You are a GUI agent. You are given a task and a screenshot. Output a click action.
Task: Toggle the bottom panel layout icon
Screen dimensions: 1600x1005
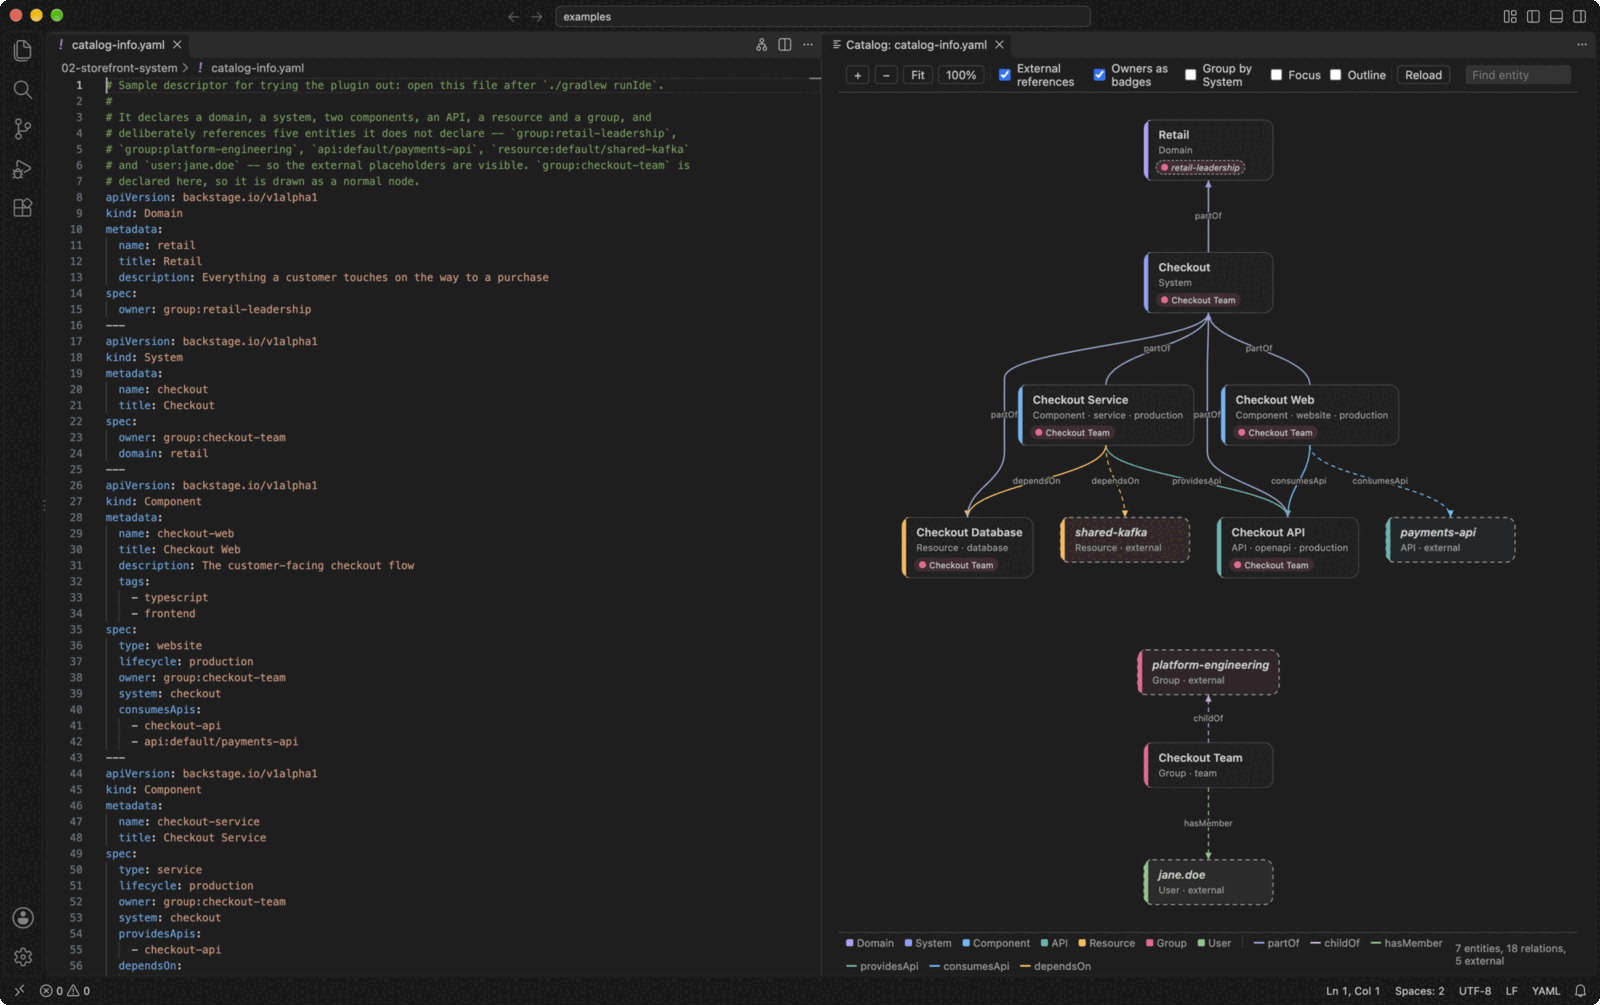(1556, 17)
